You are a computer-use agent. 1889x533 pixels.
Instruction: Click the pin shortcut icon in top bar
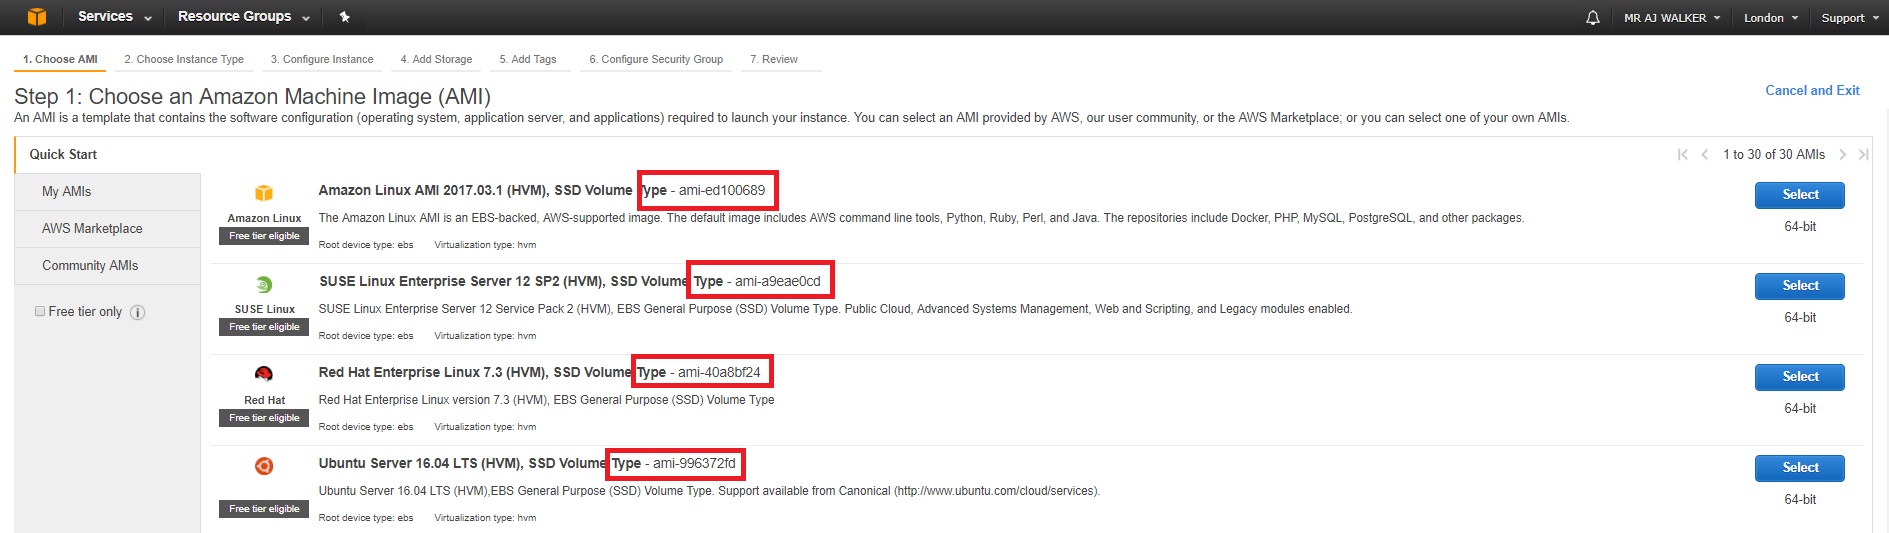click(x=344, y=17)
